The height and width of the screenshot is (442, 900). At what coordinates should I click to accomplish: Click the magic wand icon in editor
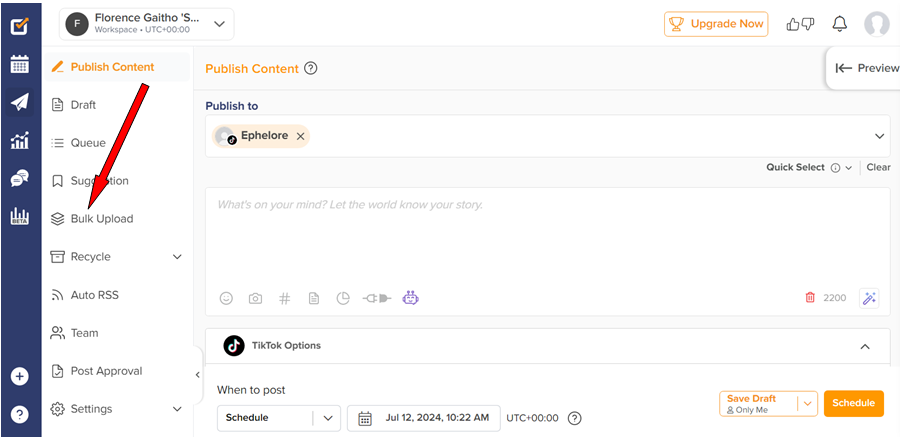click(x=868, y=298)
